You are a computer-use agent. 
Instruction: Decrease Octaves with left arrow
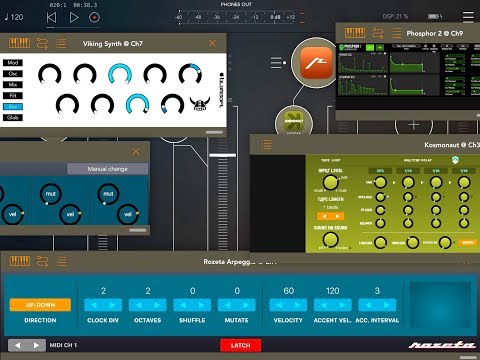(138, 305)
